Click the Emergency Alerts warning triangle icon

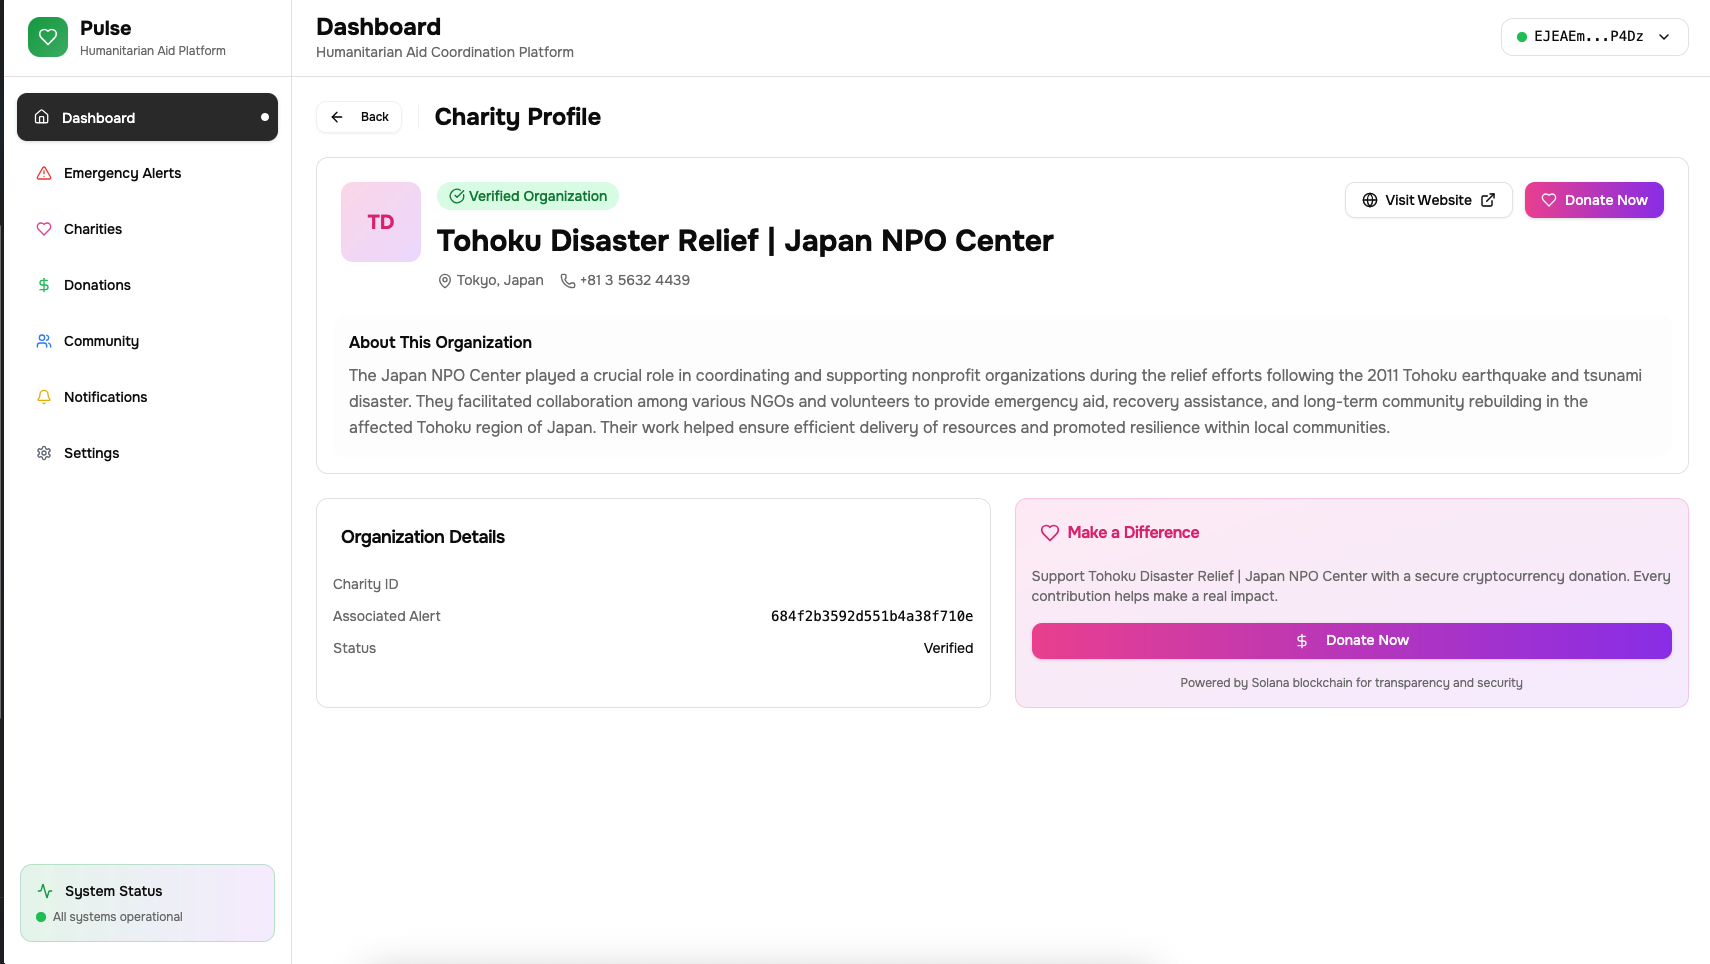coord(44,173)
